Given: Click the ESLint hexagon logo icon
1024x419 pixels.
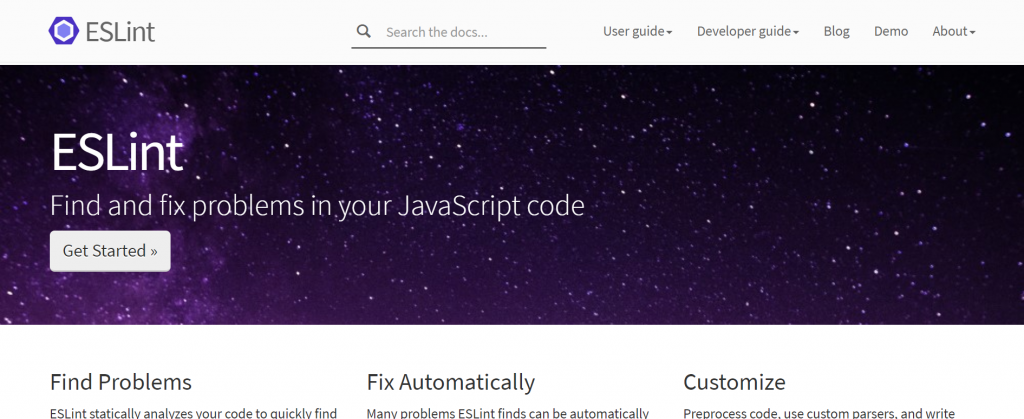Looking at the screenshot, I should tap(64, 31).
